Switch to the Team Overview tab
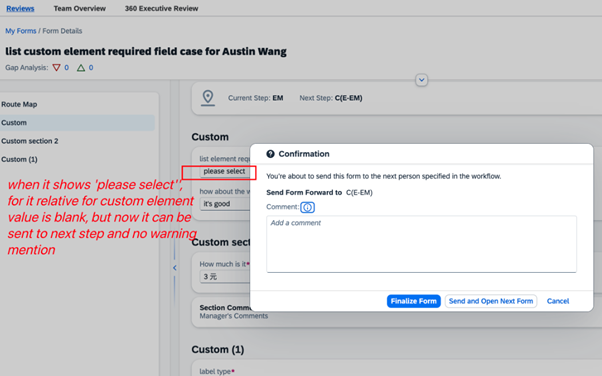 (x=79, y=8)
